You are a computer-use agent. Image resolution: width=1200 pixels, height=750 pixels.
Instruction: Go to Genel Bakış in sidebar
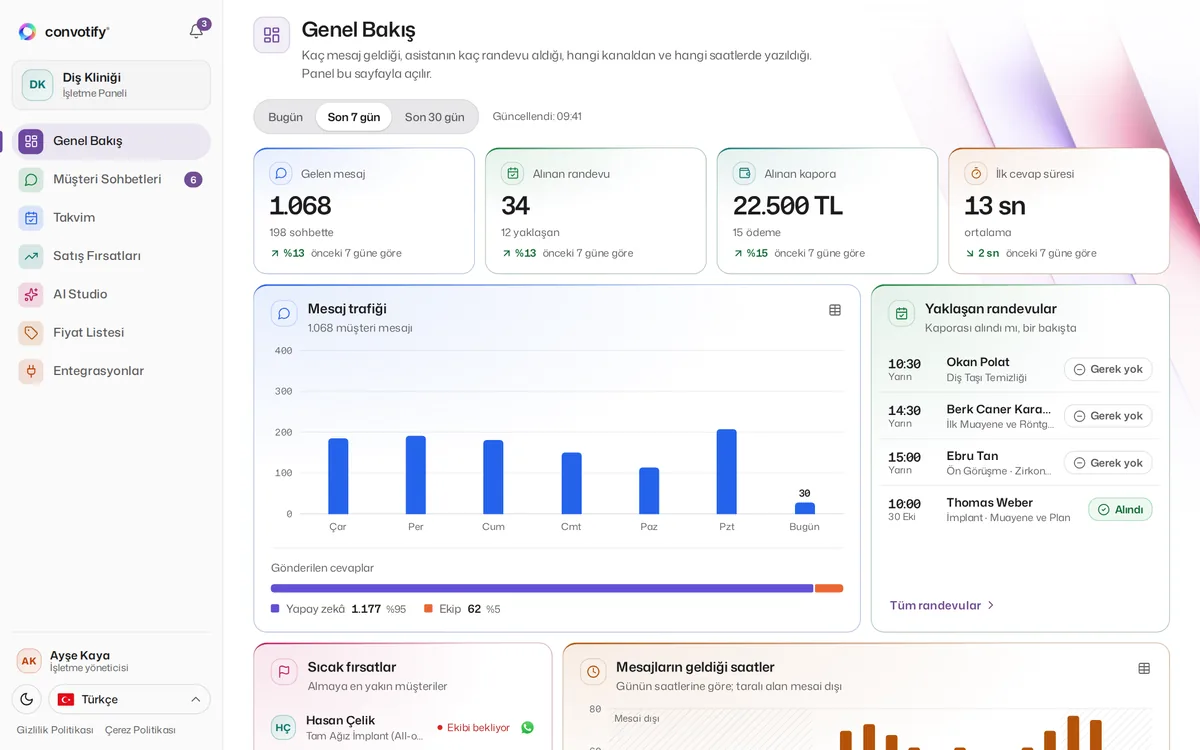[111, 141]
